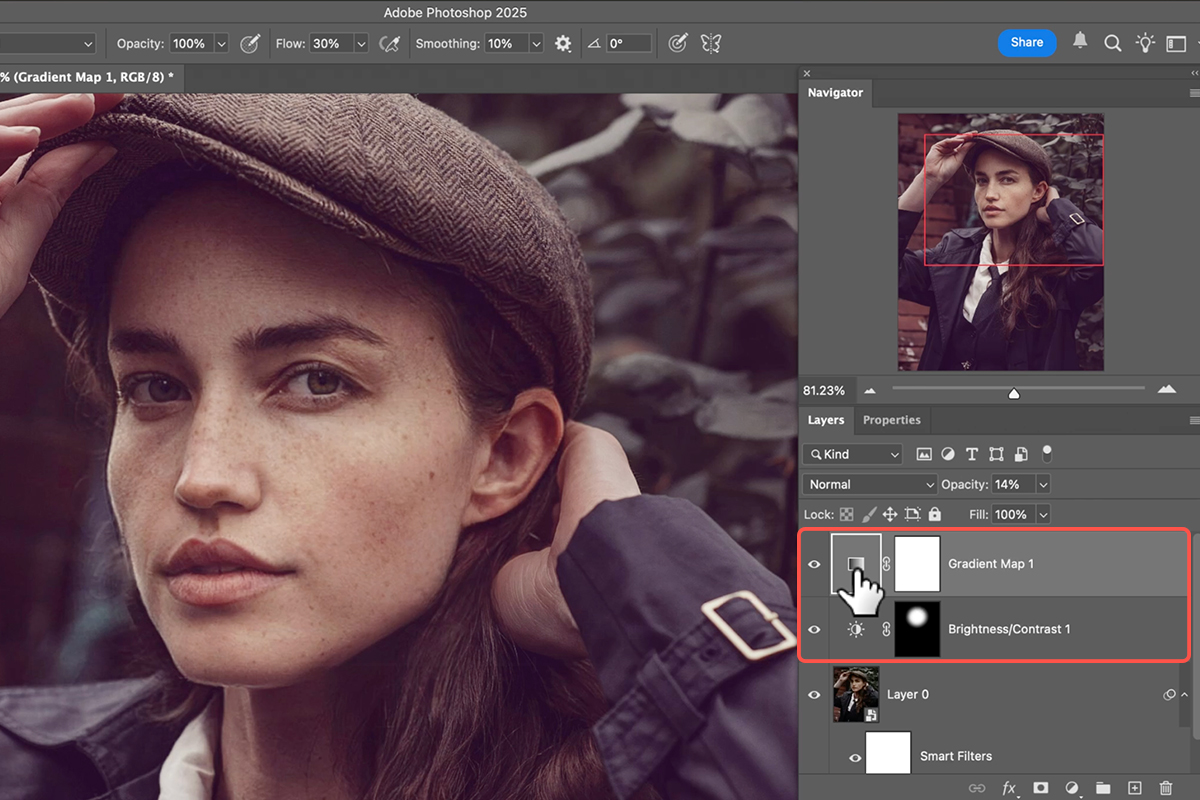Open the search magnifier icon
Image resolution: width=1200 pixels, height=800 pixels.
1112,43
